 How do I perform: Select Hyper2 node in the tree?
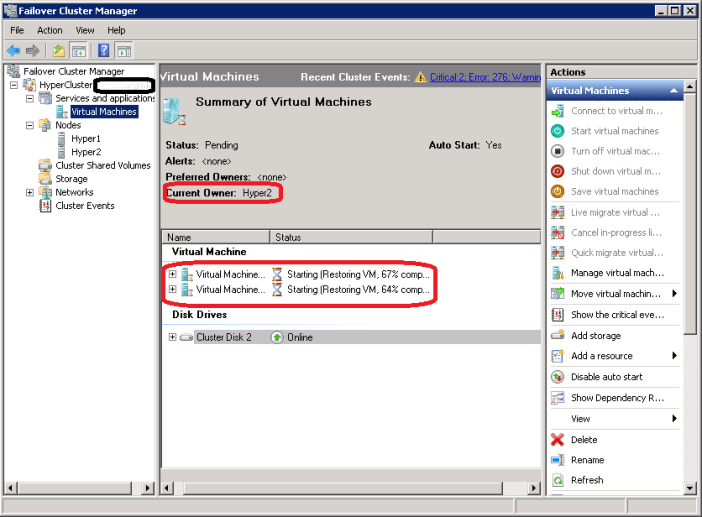point(86,152)
